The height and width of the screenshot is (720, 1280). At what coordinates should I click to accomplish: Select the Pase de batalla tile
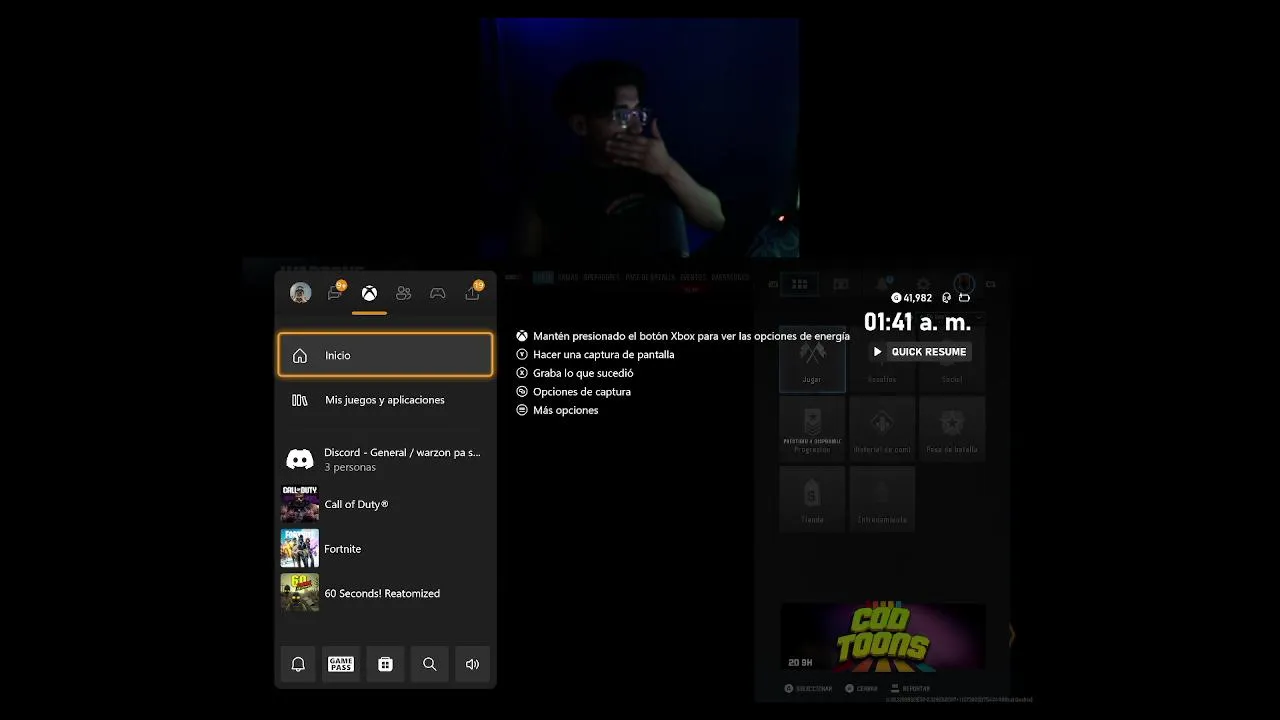pos(952,428)
